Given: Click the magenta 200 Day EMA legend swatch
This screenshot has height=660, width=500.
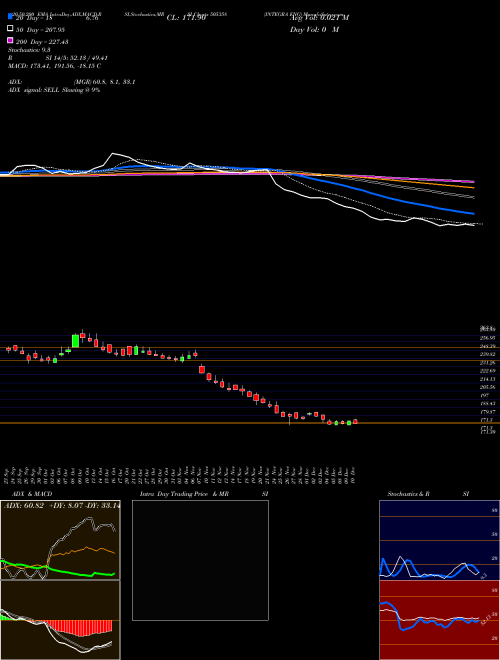Looking at the screenshot, I should point(10,40).
